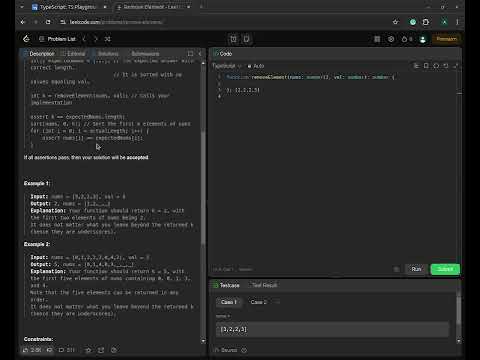Share the problem with share icon

[101, 350]
